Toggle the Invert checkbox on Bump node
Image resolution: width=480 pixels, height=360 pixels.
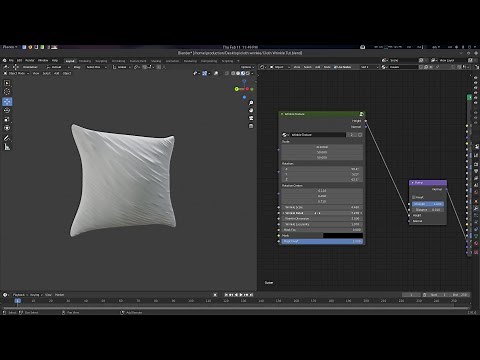[x=414, y=197]
